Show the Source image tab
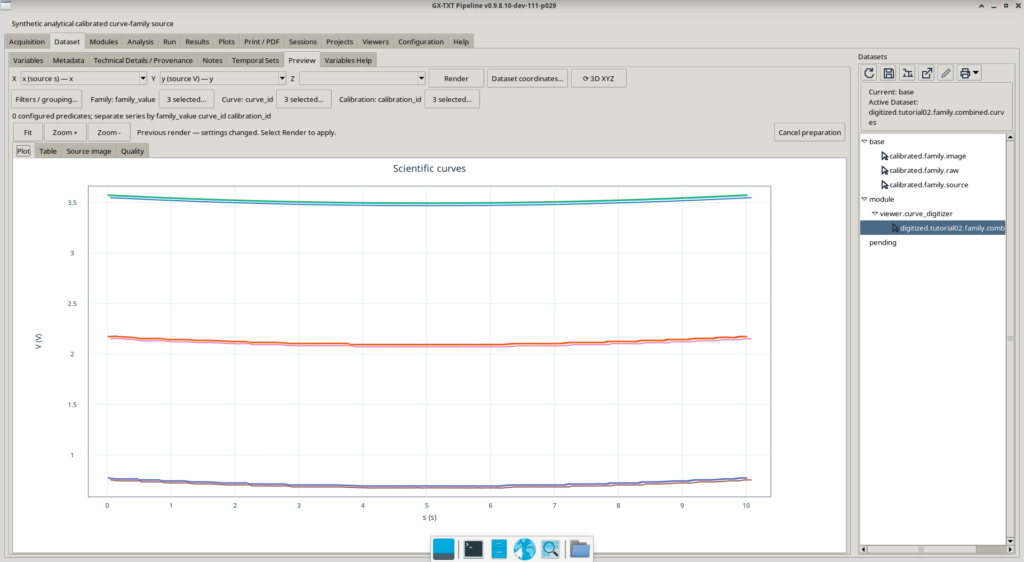Screen dimensions: 1024x562 [89, 151]
